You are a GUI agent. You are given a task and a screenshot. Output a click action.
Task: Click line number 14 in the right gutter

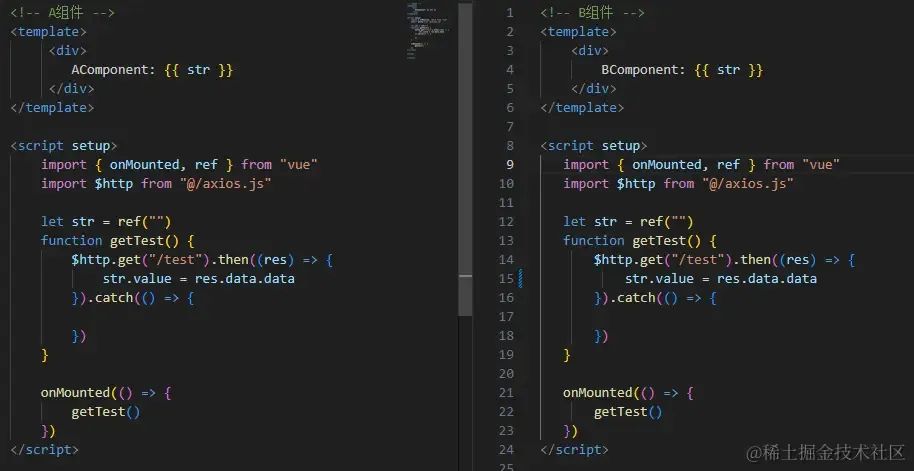[507, 260]
